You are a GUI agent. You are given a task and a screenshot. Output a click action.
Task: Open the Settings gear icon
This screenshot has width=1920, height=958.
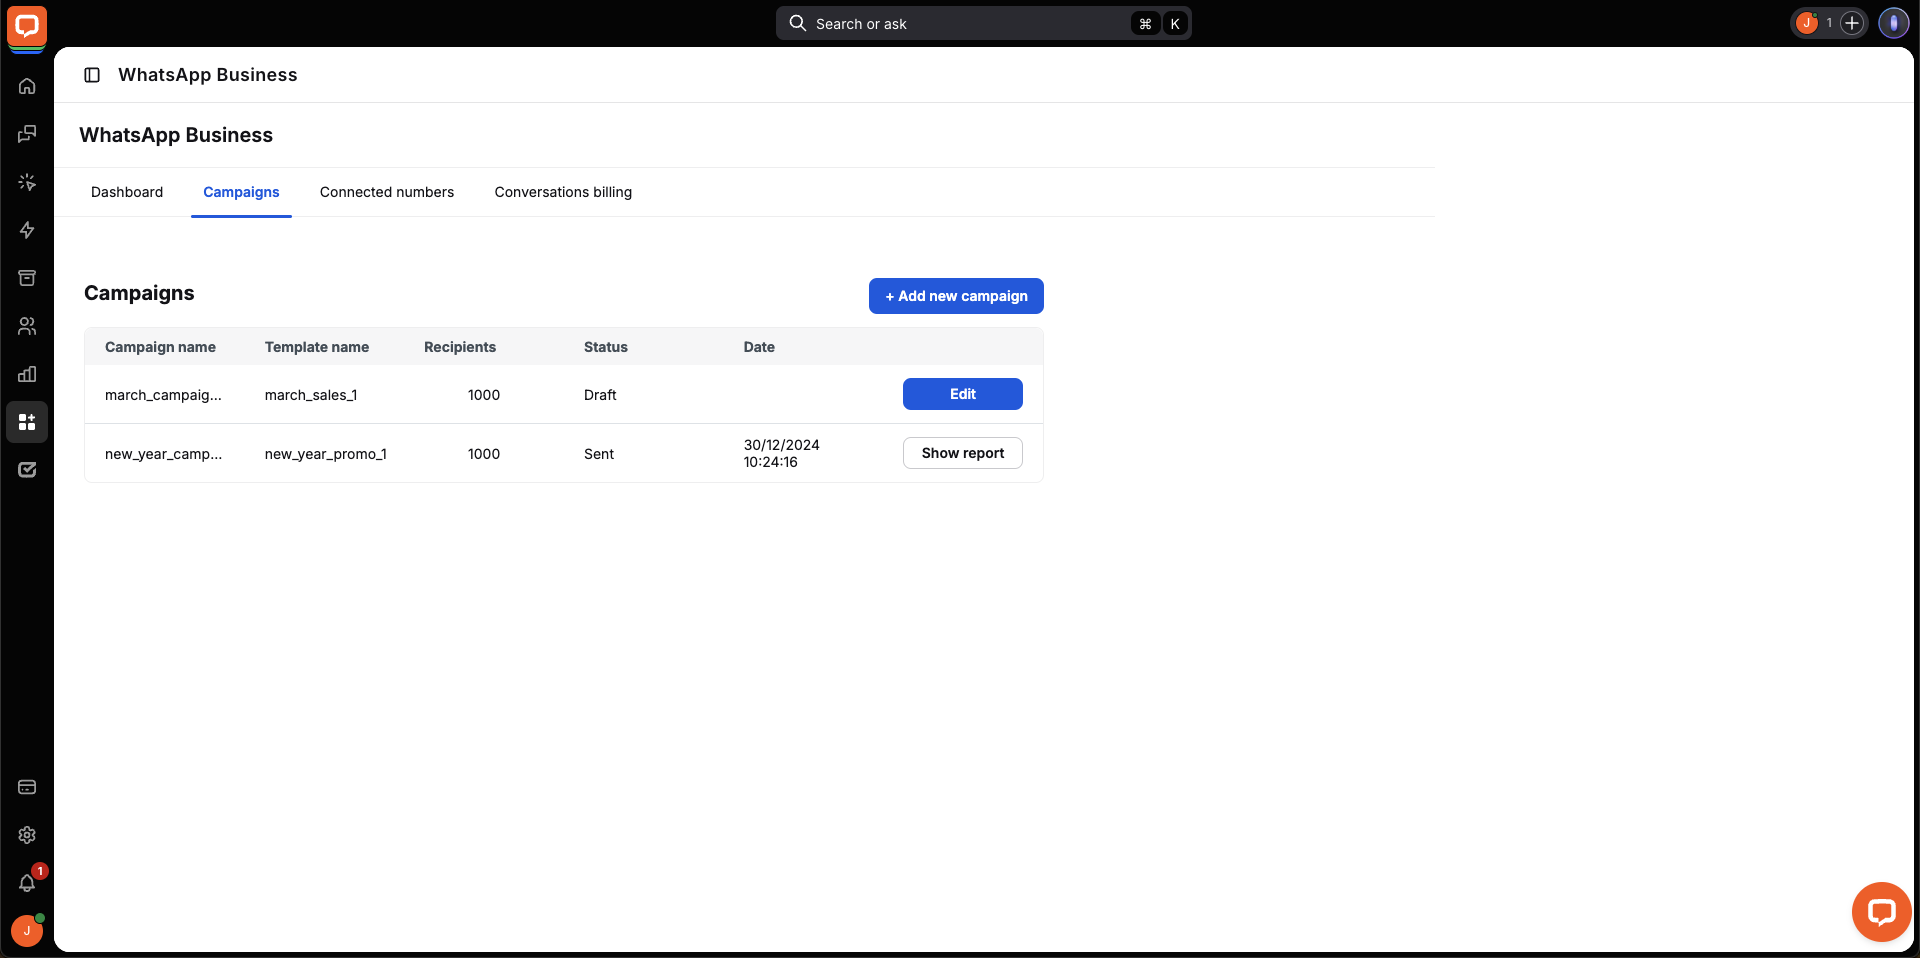click(27, 835)
